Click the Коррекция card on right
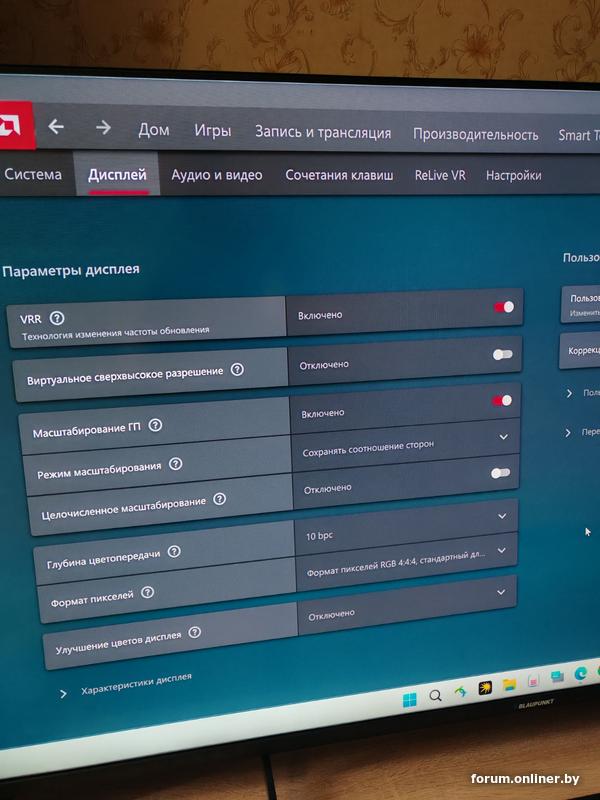Image resolution: width=600 pixels, height=800 pixels. pyautogui.click(x=580, y=351)
